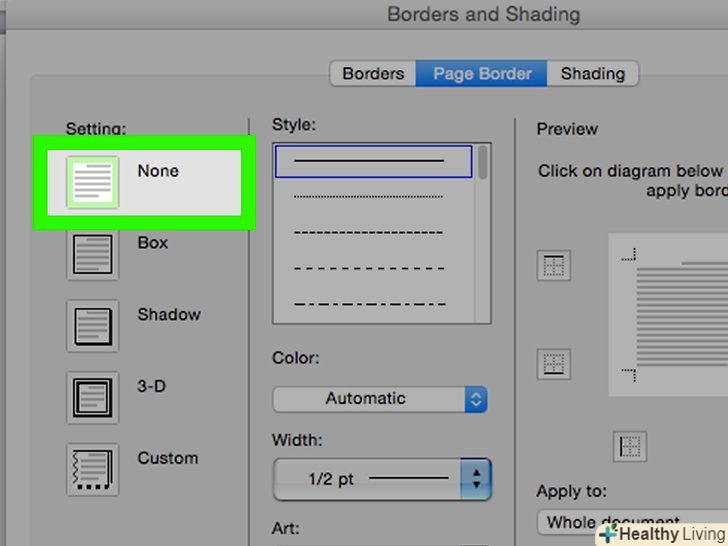Toggle the left border preview button
Image resolution: width=728 pixels, height=546 pixels.
[x=631, y=446]
